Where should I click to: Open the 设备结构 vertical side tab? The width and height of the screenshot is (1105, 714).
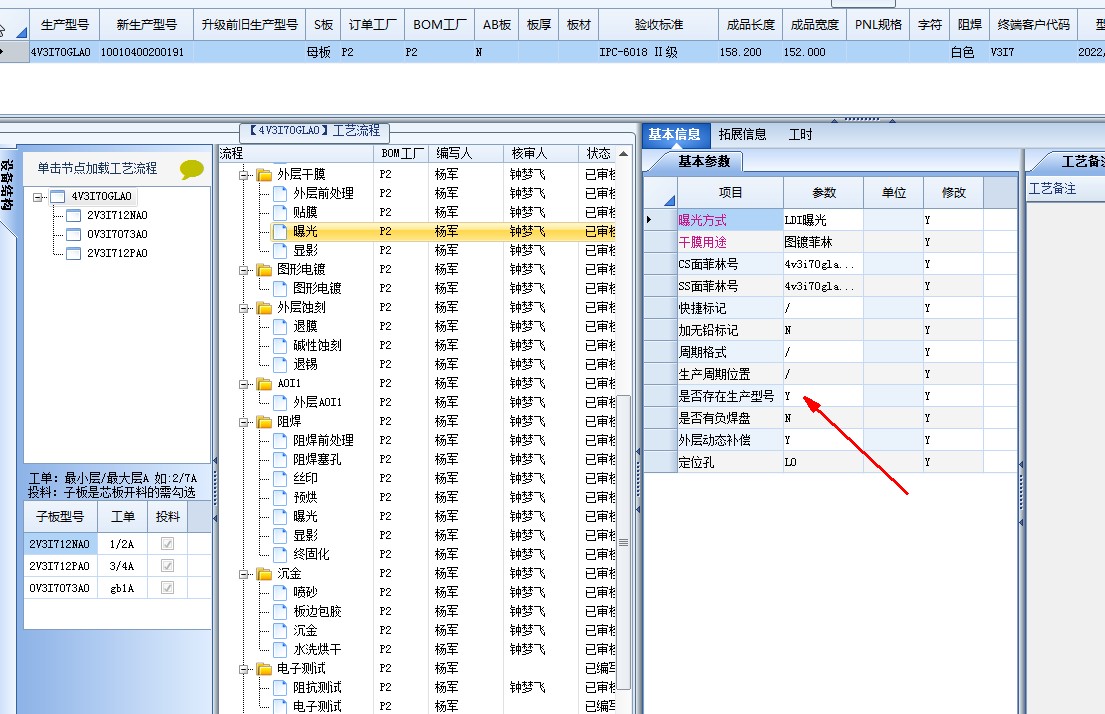[x=6, y=185]
